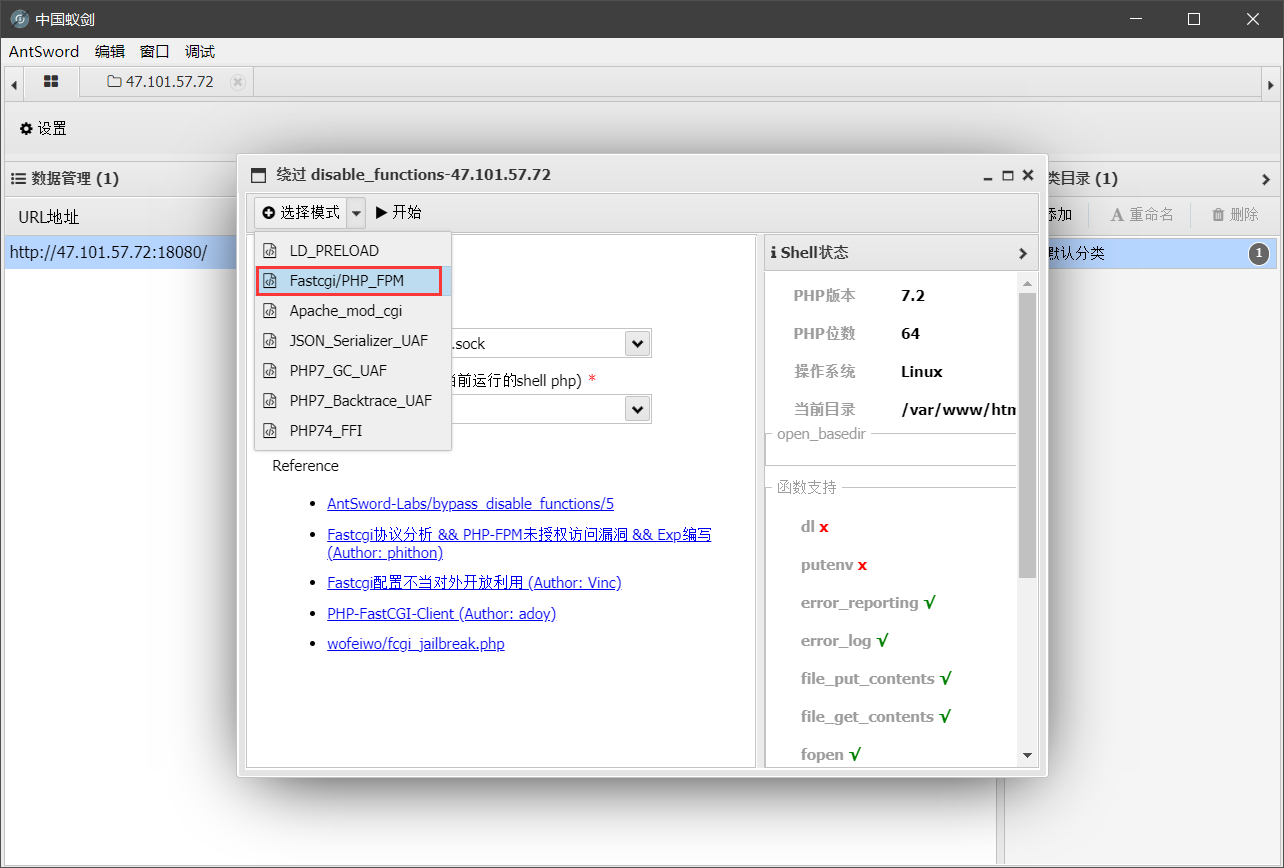Click the 默认分类 count badge

click(x=1259, y=253)
